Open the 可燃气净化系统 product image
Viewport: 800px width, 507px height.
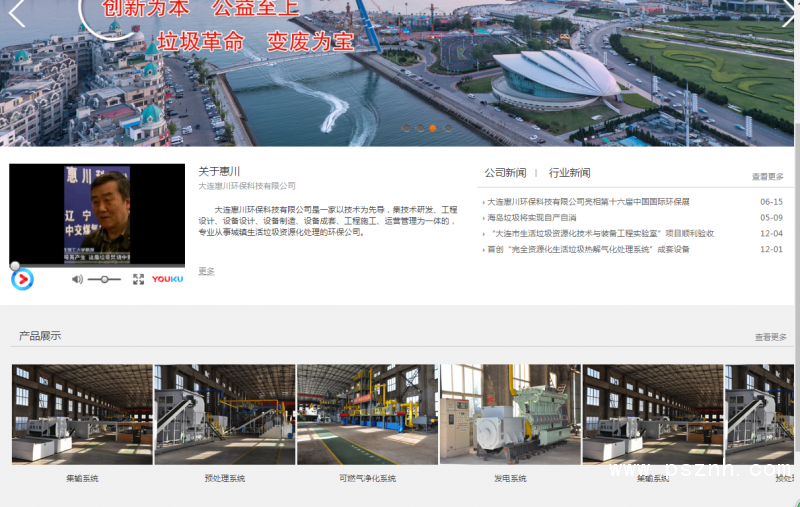tap(367, 414)
